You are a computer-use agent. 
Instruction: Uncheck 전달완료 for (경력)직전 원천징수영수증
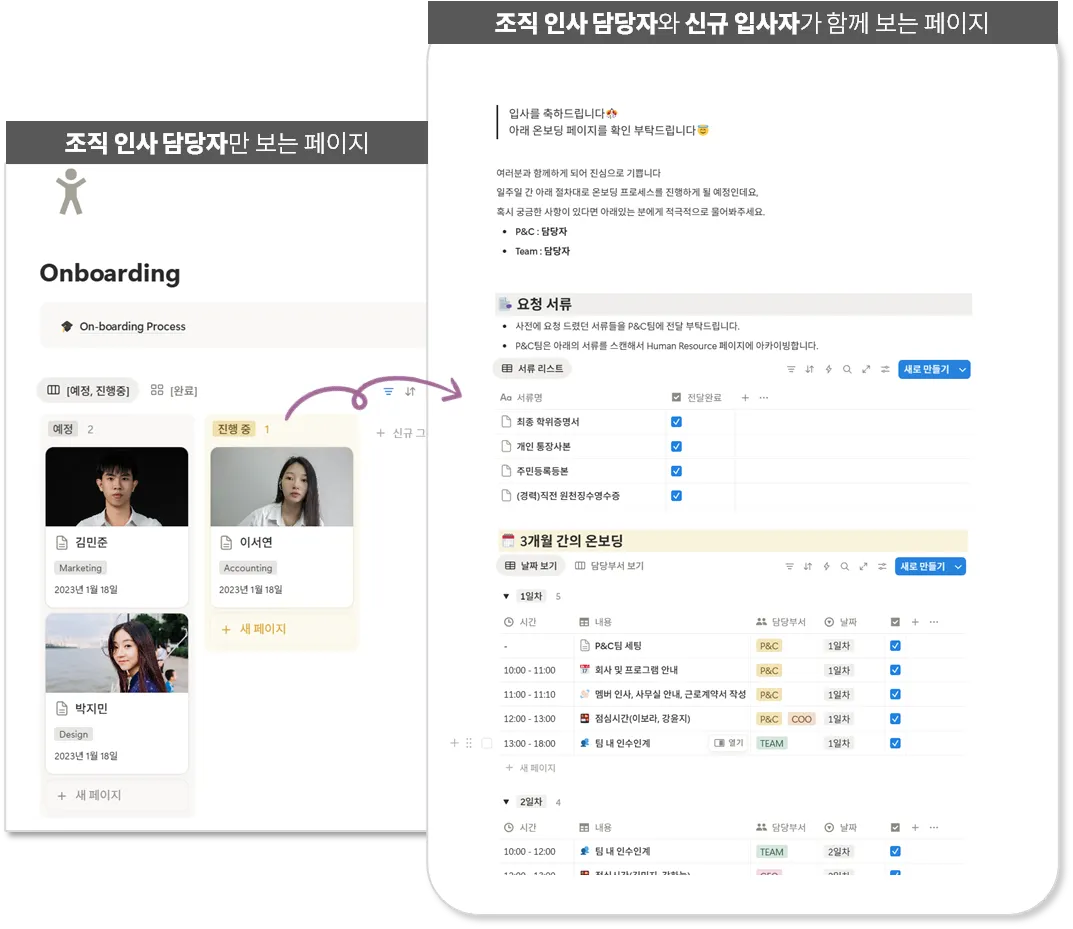tap(676, 496)
